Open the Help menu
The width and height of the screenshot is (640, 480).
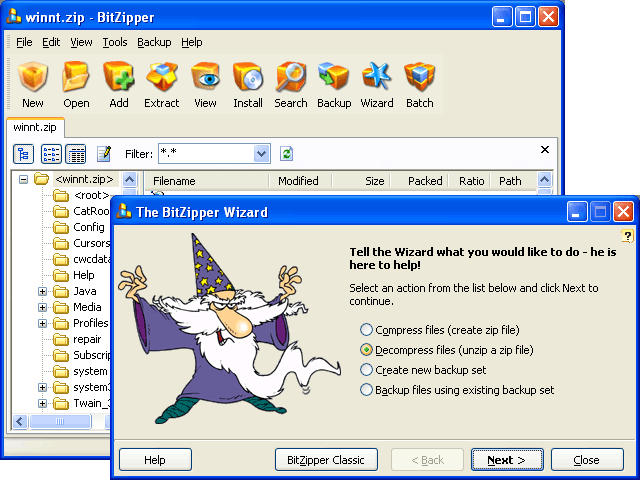point(192,42)
